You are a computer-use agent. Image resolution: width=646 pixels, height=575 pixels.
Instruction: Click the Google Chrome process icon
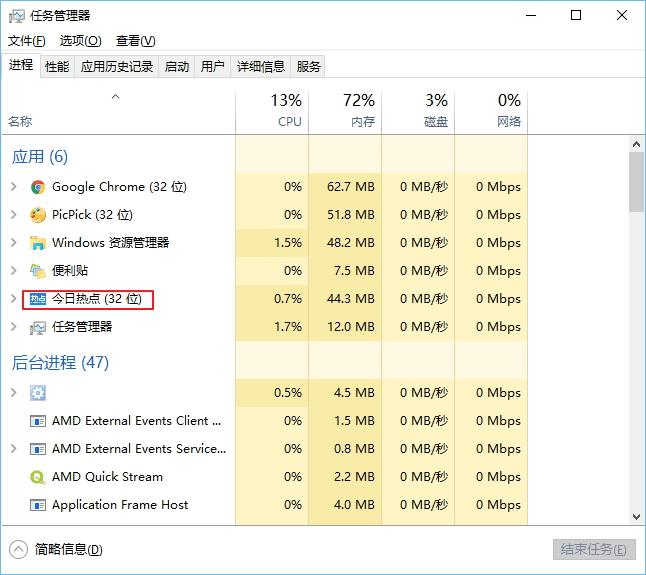[x=38, y=187]
